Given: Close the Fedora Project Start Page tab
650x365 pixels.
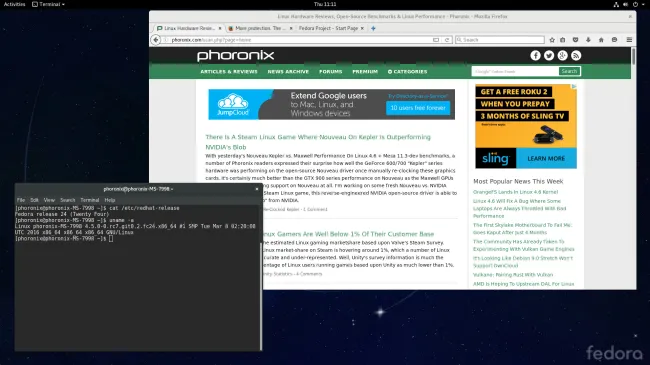Looking at the screenshot, I should click(362, 28).
